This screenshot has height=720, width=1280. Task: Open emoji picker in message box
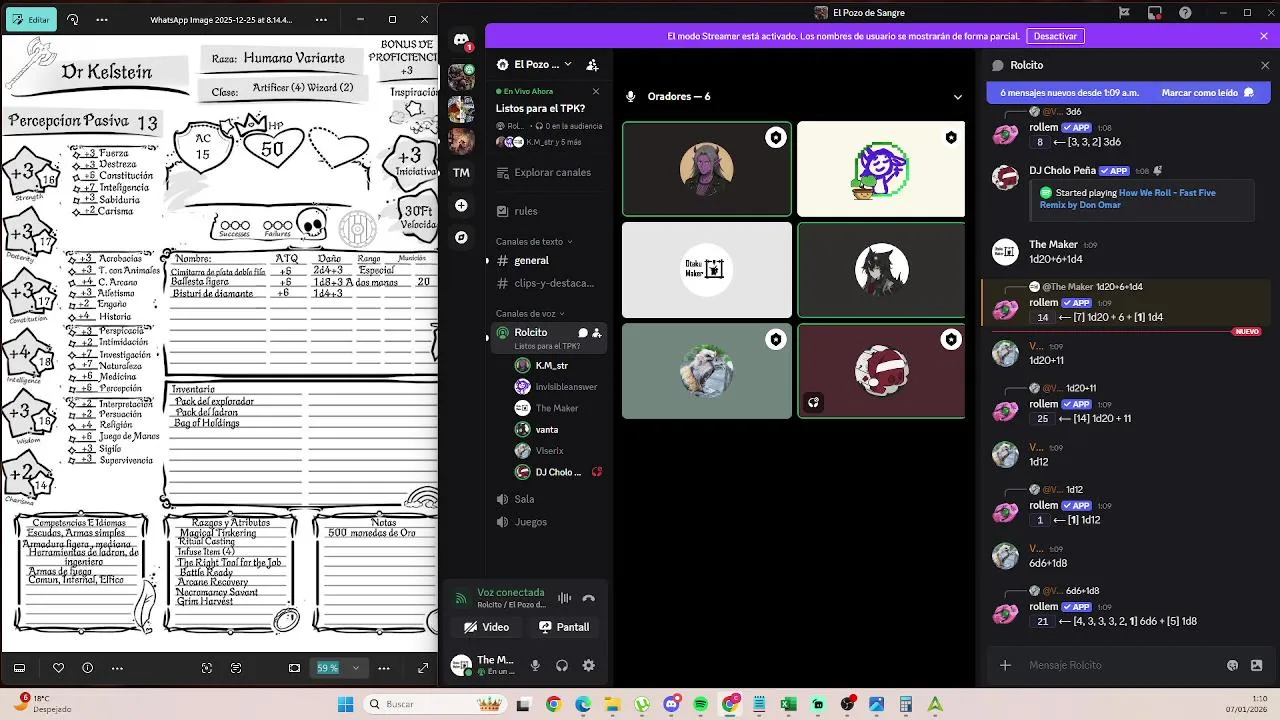(1232, 665)
